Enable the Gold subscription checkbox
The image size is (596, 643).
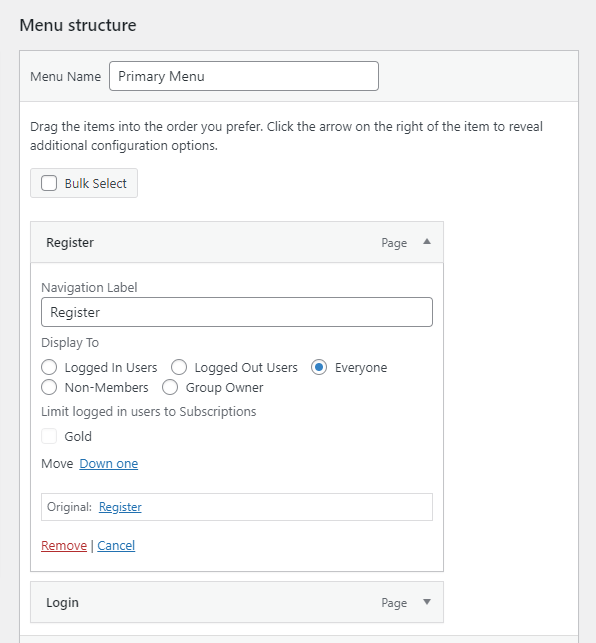point(49,436)
